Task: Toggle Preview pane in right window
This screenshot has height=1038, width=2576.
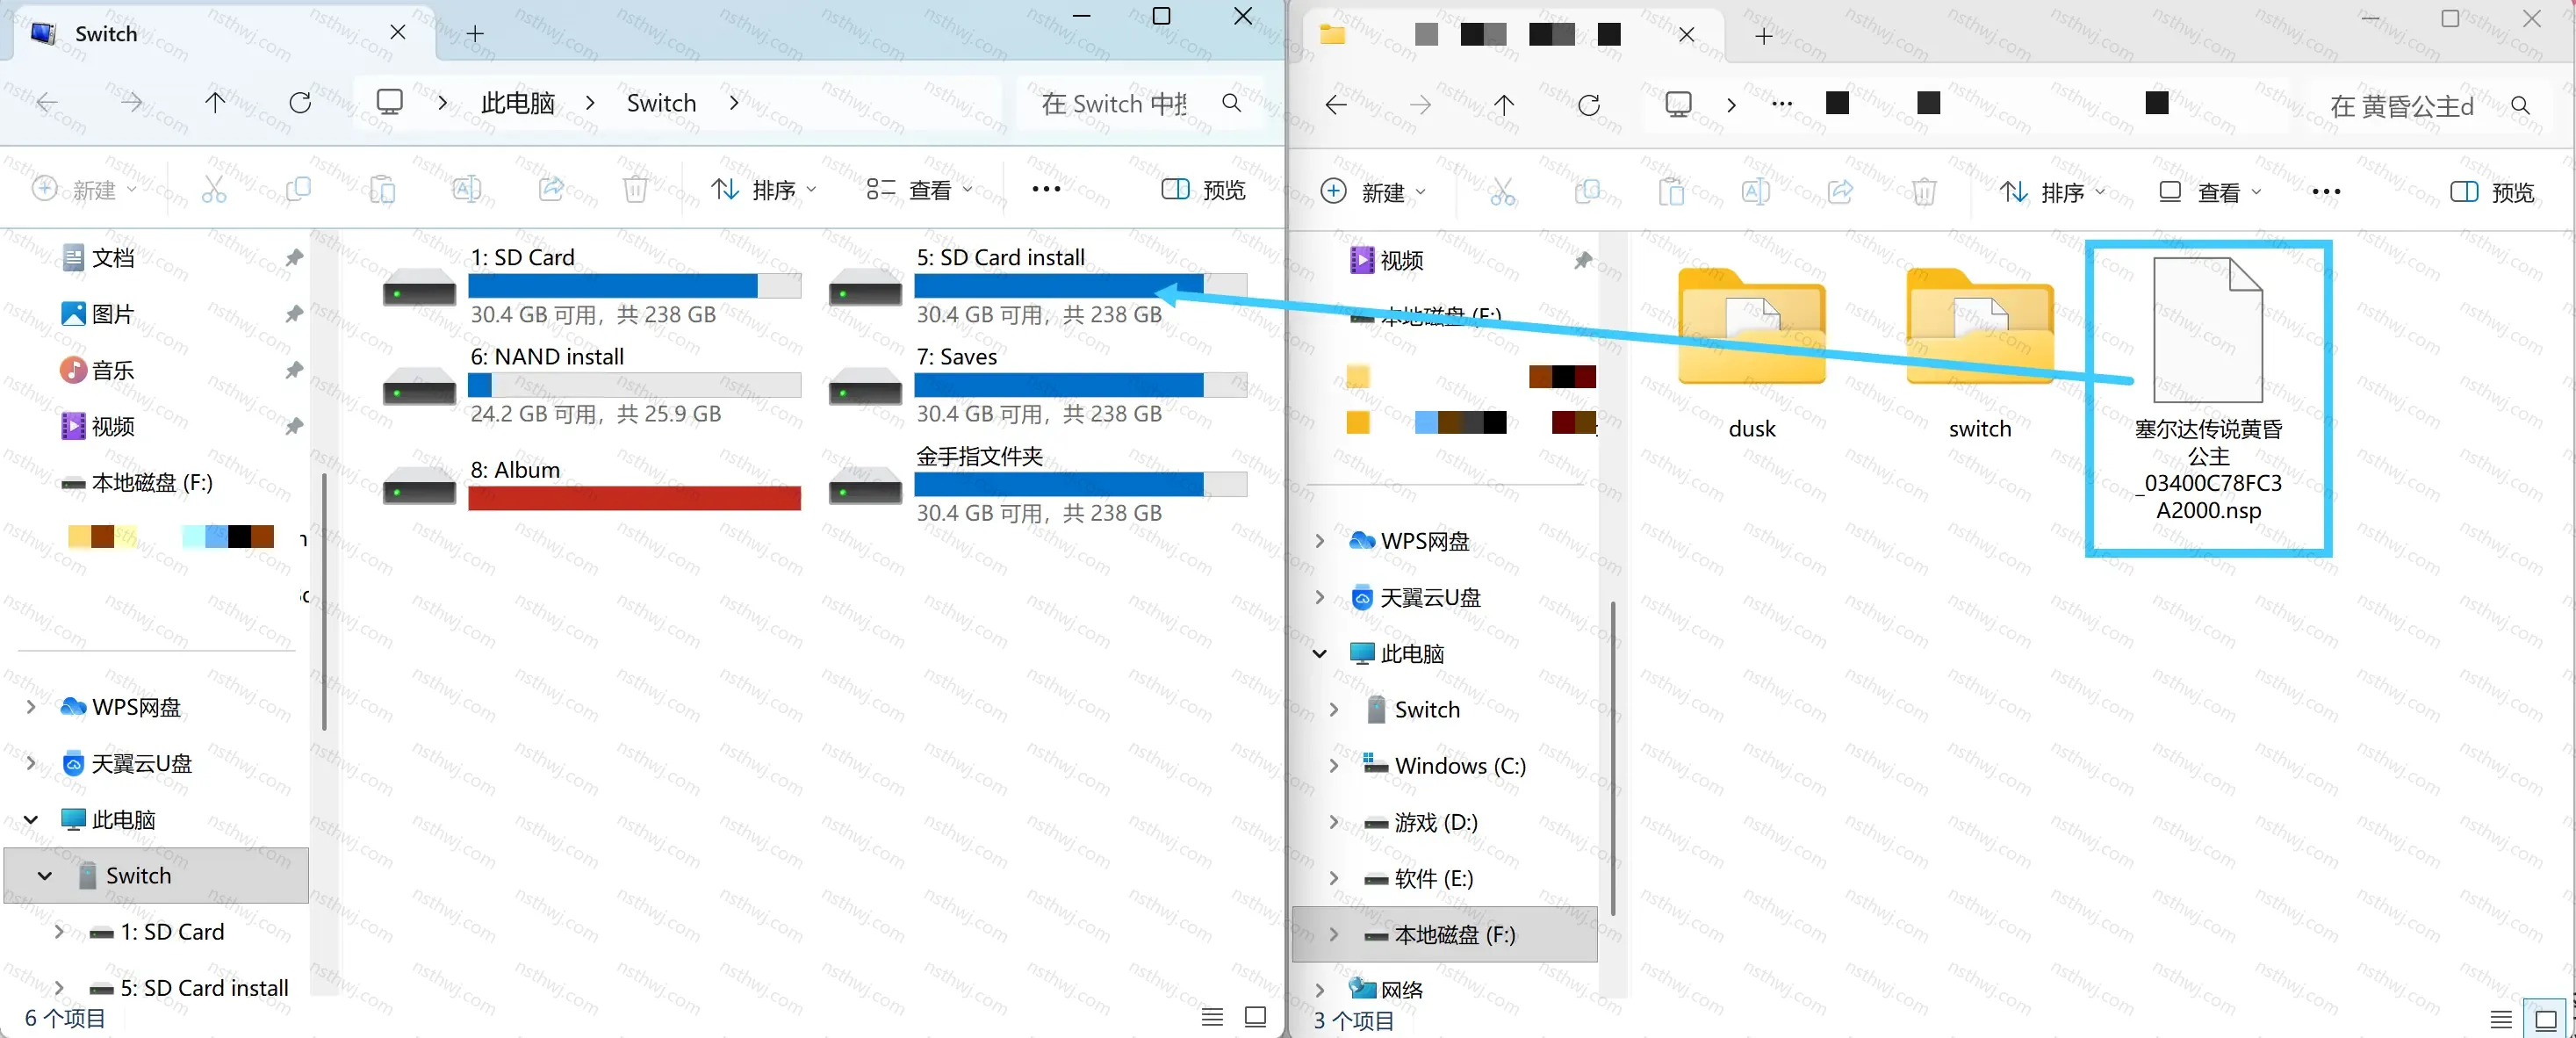Action: (x=2492, y=192)
